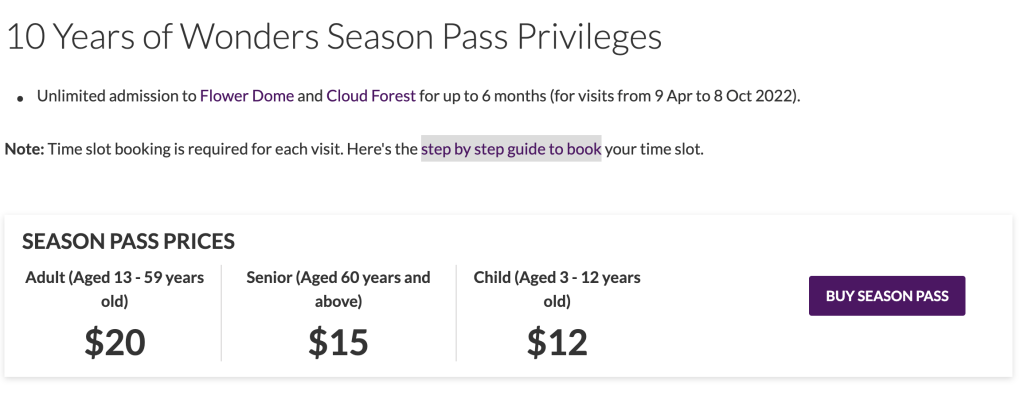This screenshot has width=1024, height=403.
Task: Select the Senior (Aged 60 and above) label
Action: [338, 289]
